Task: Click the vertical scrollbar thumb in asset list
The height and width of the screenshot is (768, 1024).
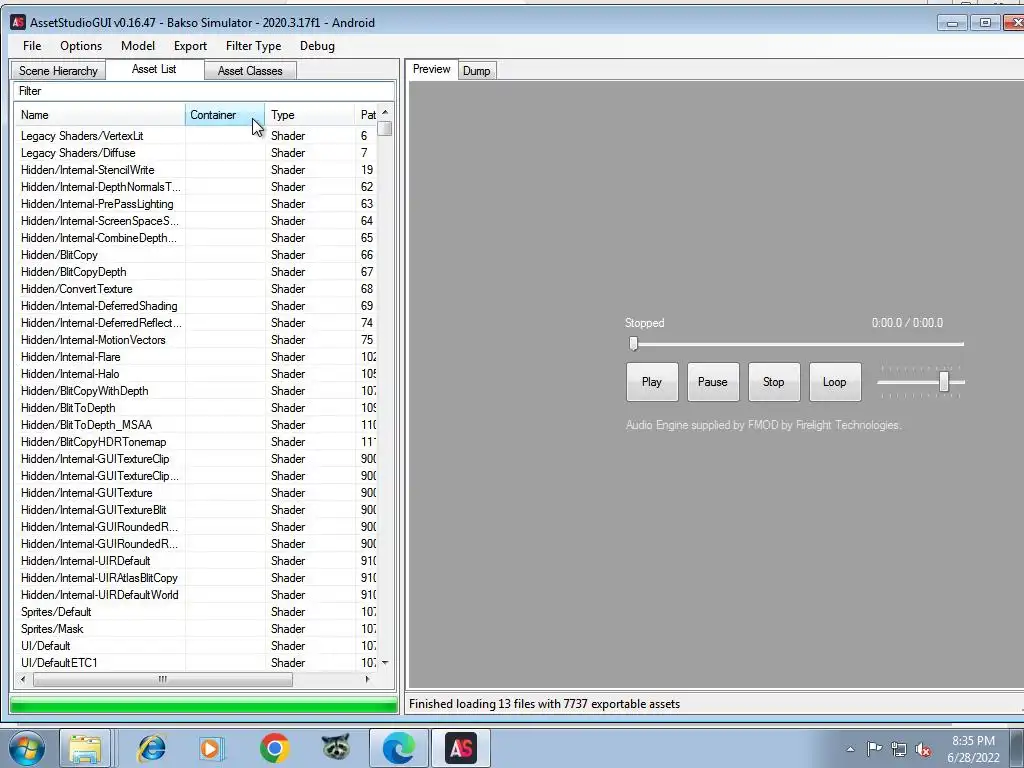Action: [x=385, y=128]
